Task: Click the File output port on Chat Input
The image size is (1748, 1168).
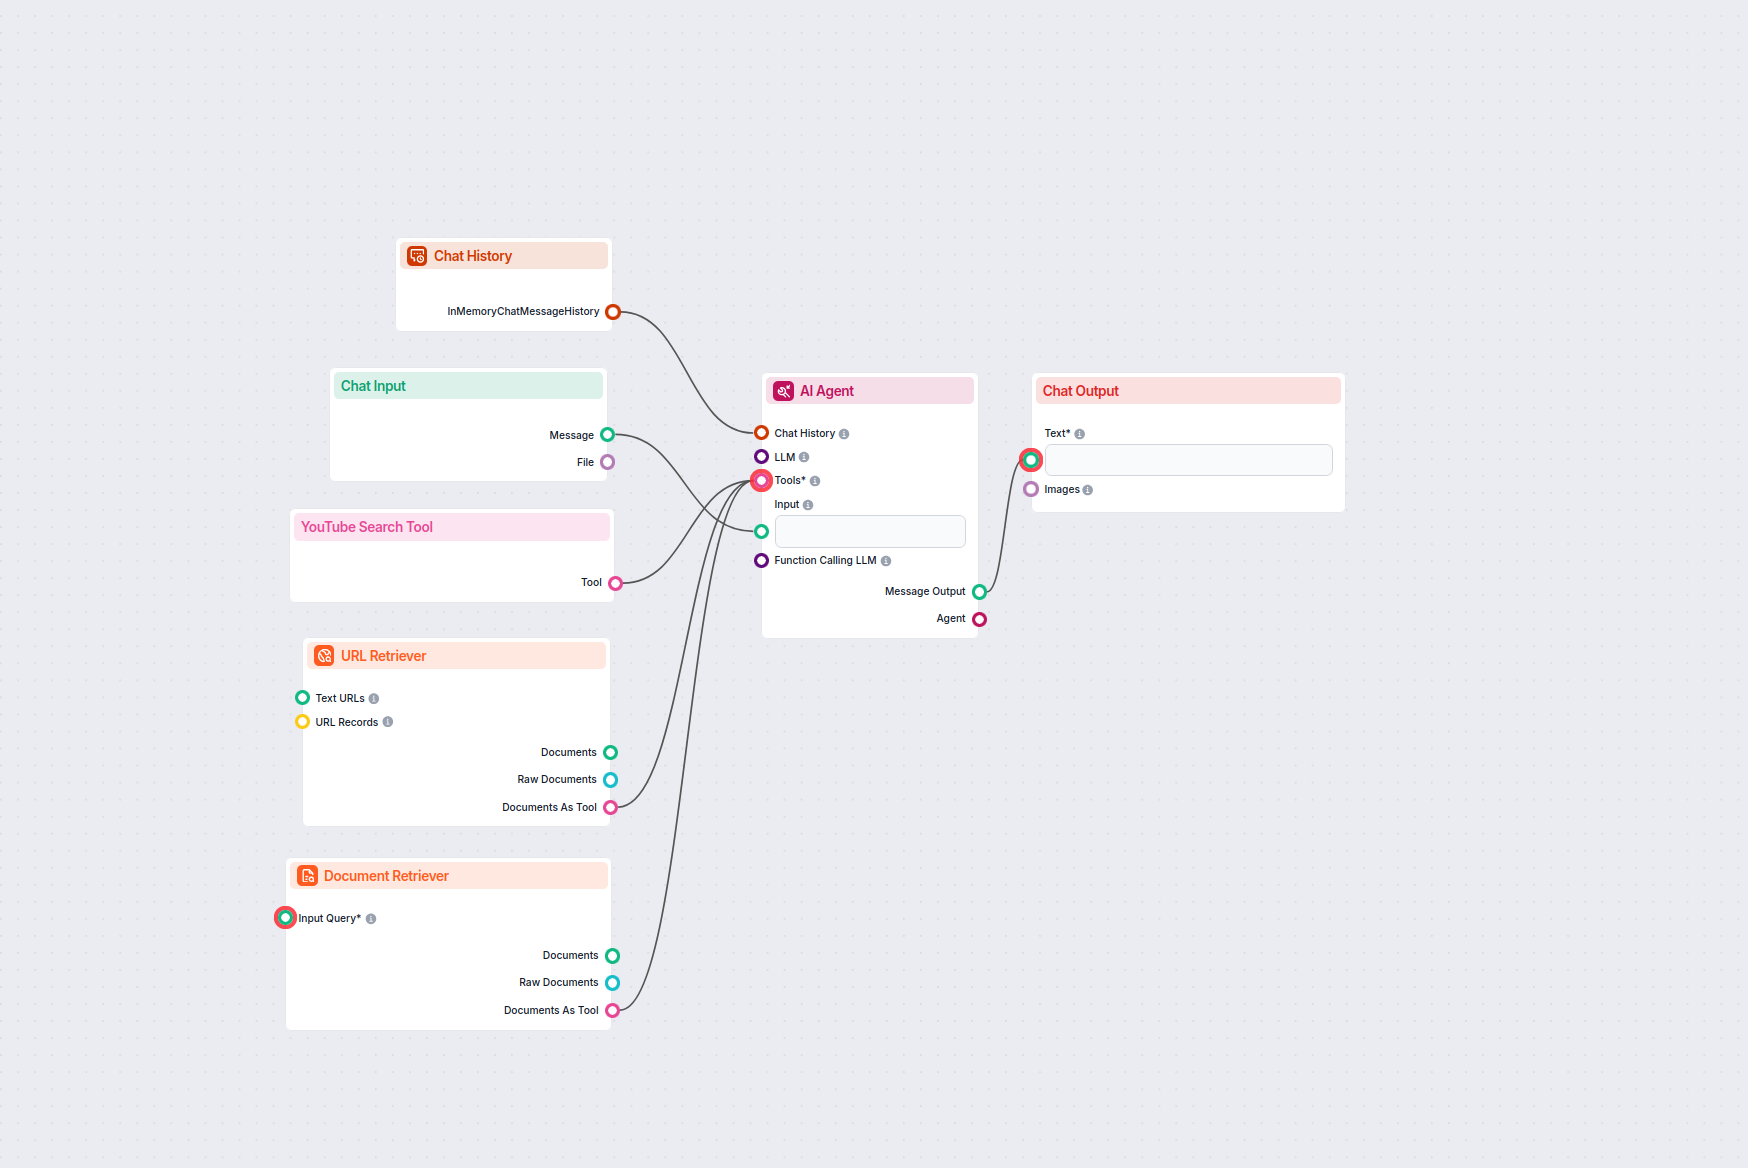Action: click(607, 462)
